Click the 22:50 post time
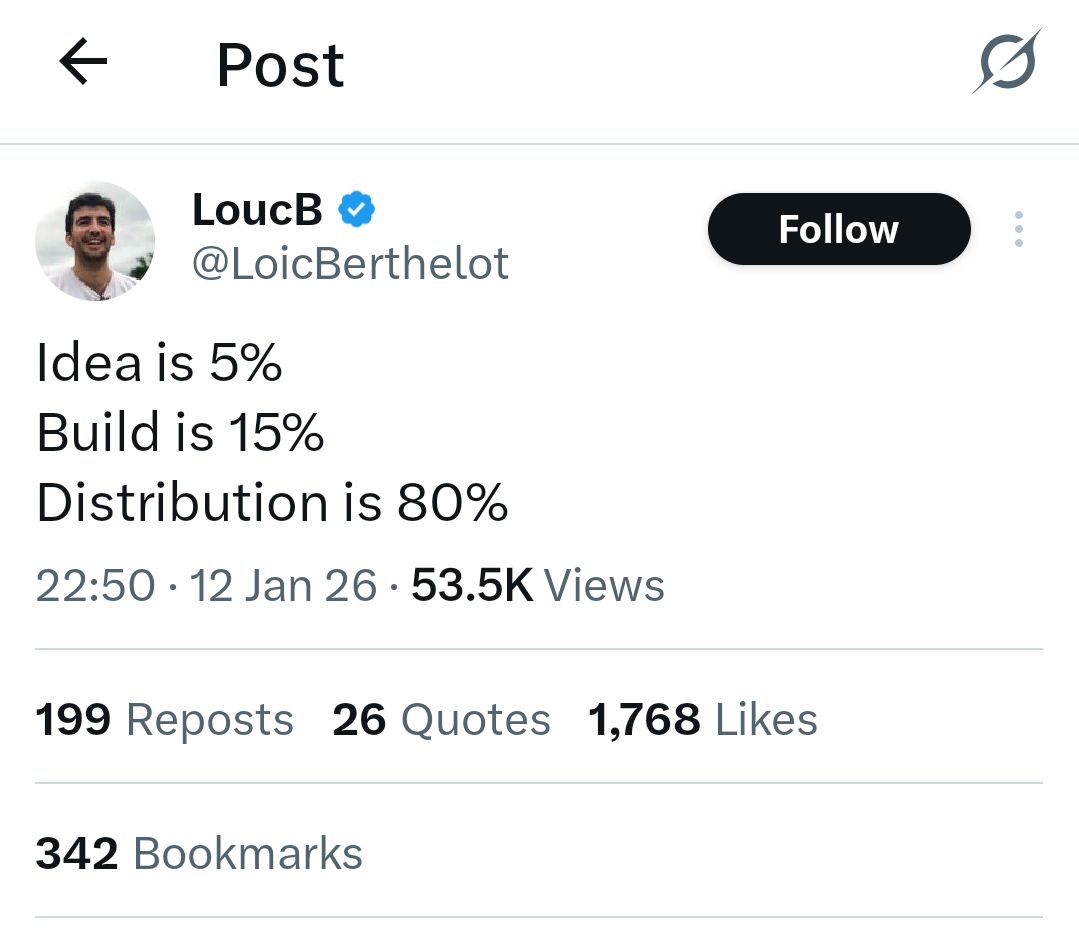Viewport: 1079px width, 934px height. pos(96,586)
